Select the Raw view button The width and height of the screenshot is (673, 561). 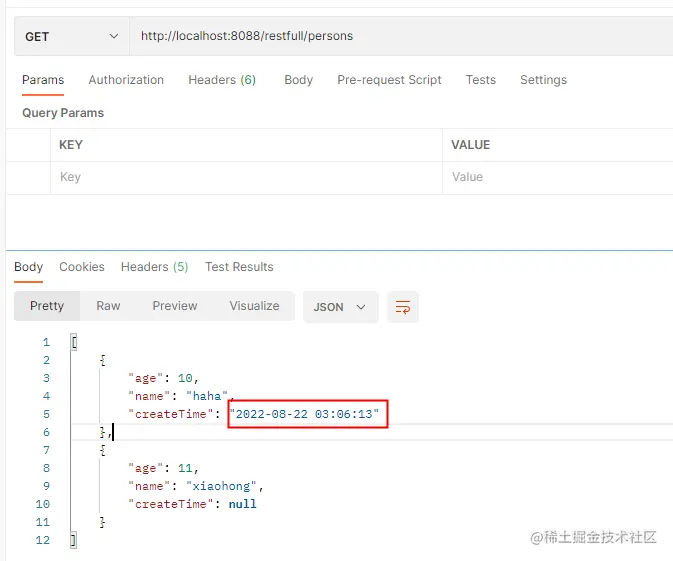pos(108,306)
